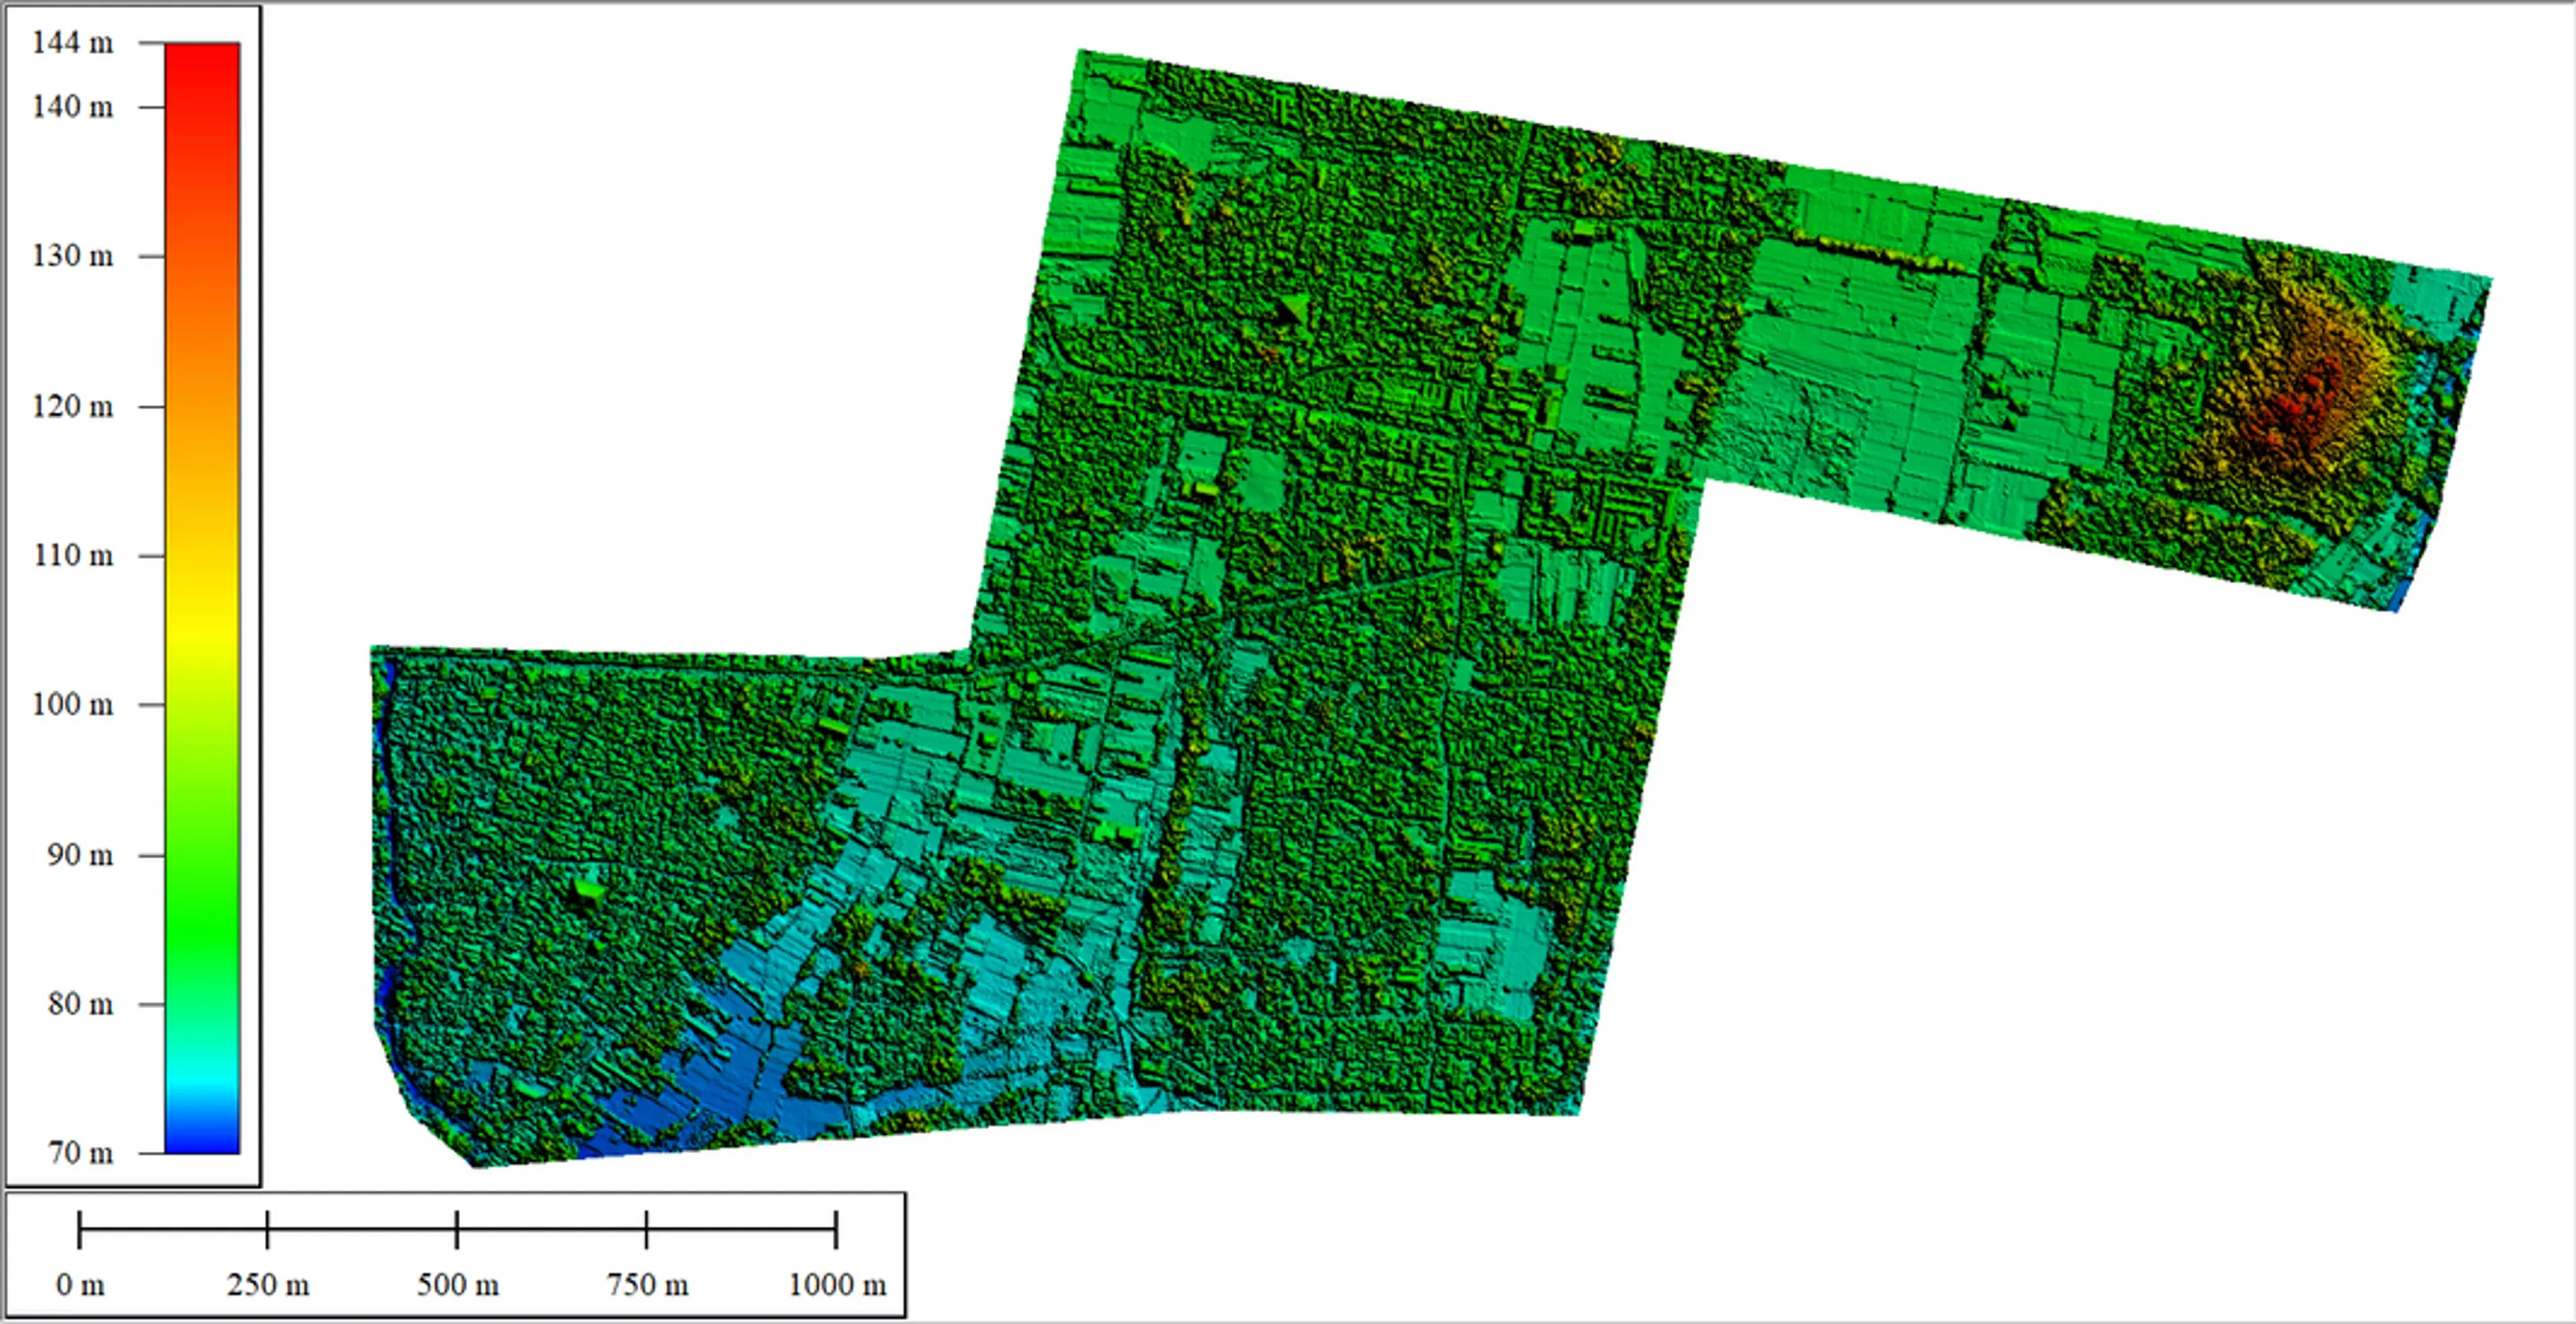Click the 1000 m scale bar label
Screen dimensions: 2576x1324
click(837, 1285)
